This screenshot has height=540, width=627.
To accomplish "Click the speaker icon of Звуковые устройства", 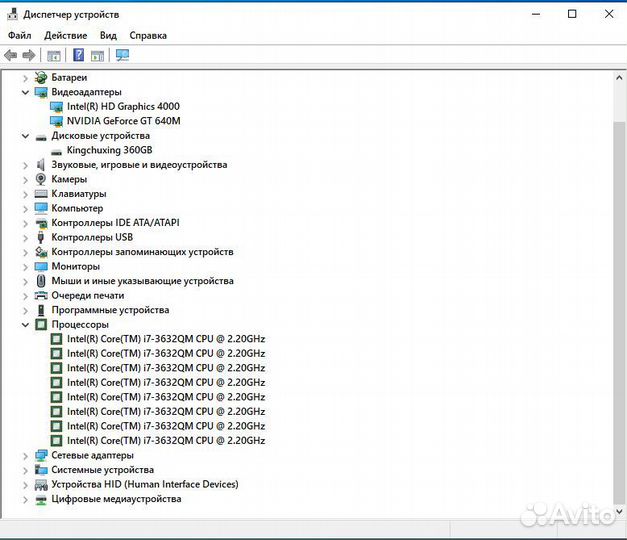I will click(x=41, y=165).
